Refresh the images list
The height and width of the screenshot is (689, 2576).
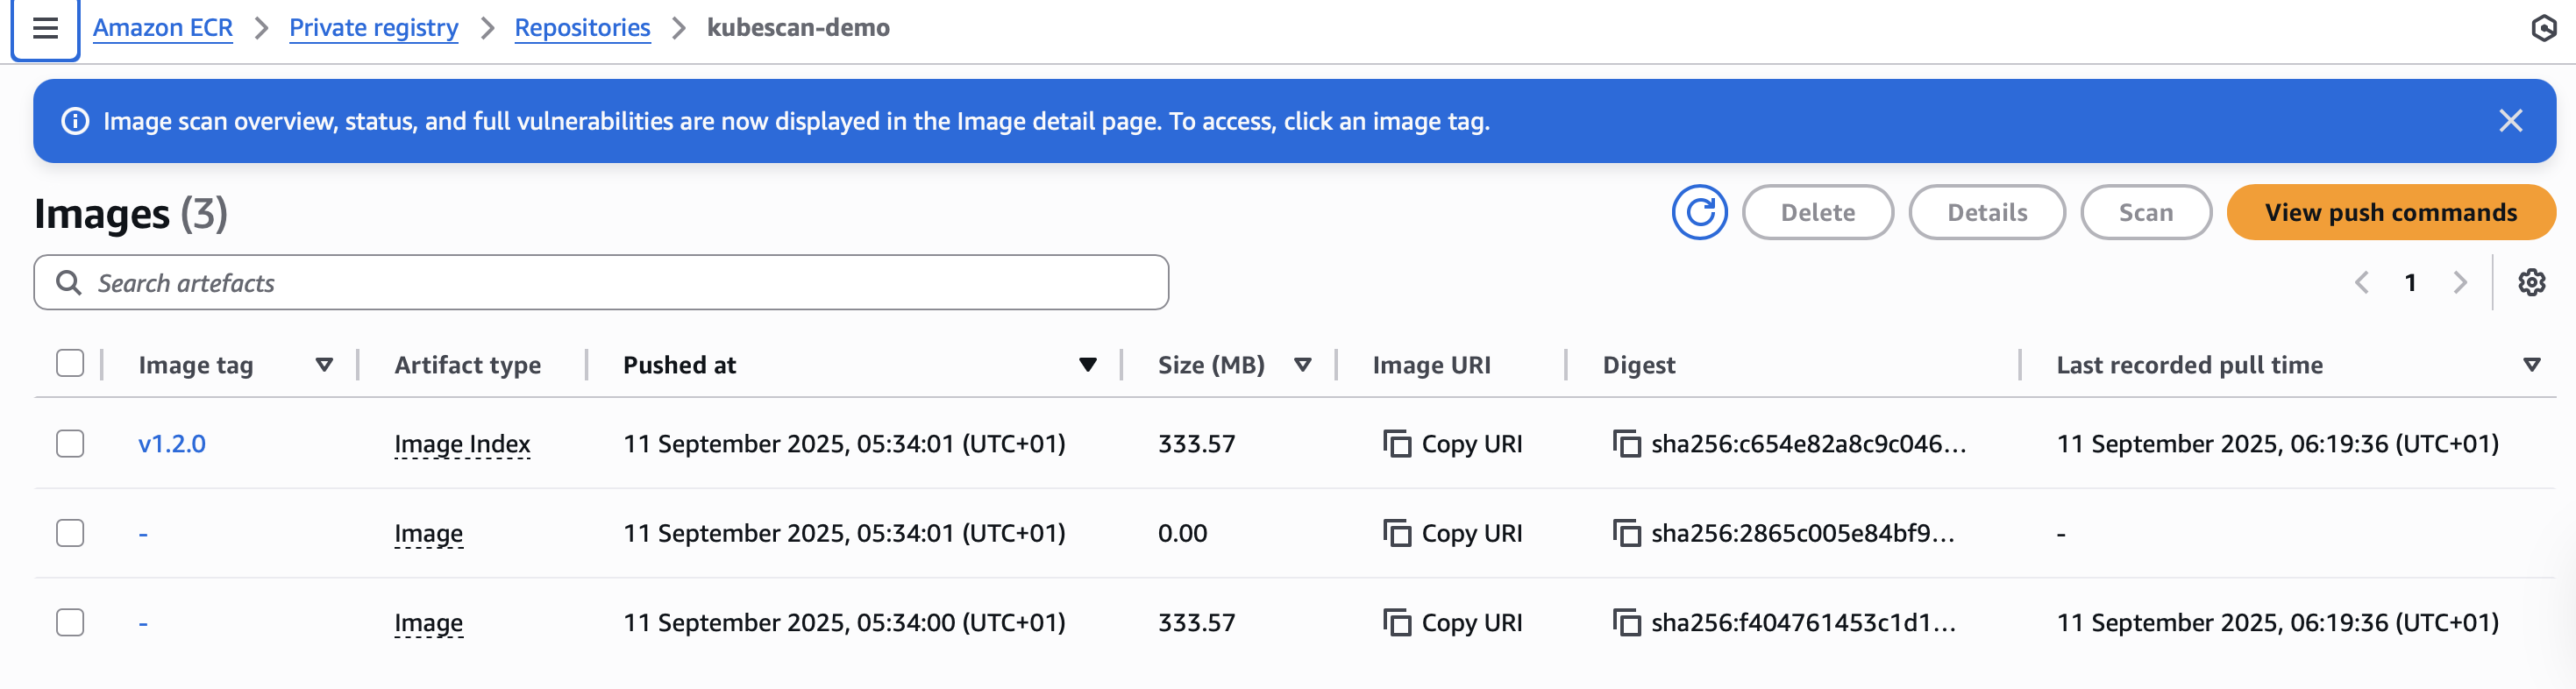pyautogui.click(x=1699, y=212)
